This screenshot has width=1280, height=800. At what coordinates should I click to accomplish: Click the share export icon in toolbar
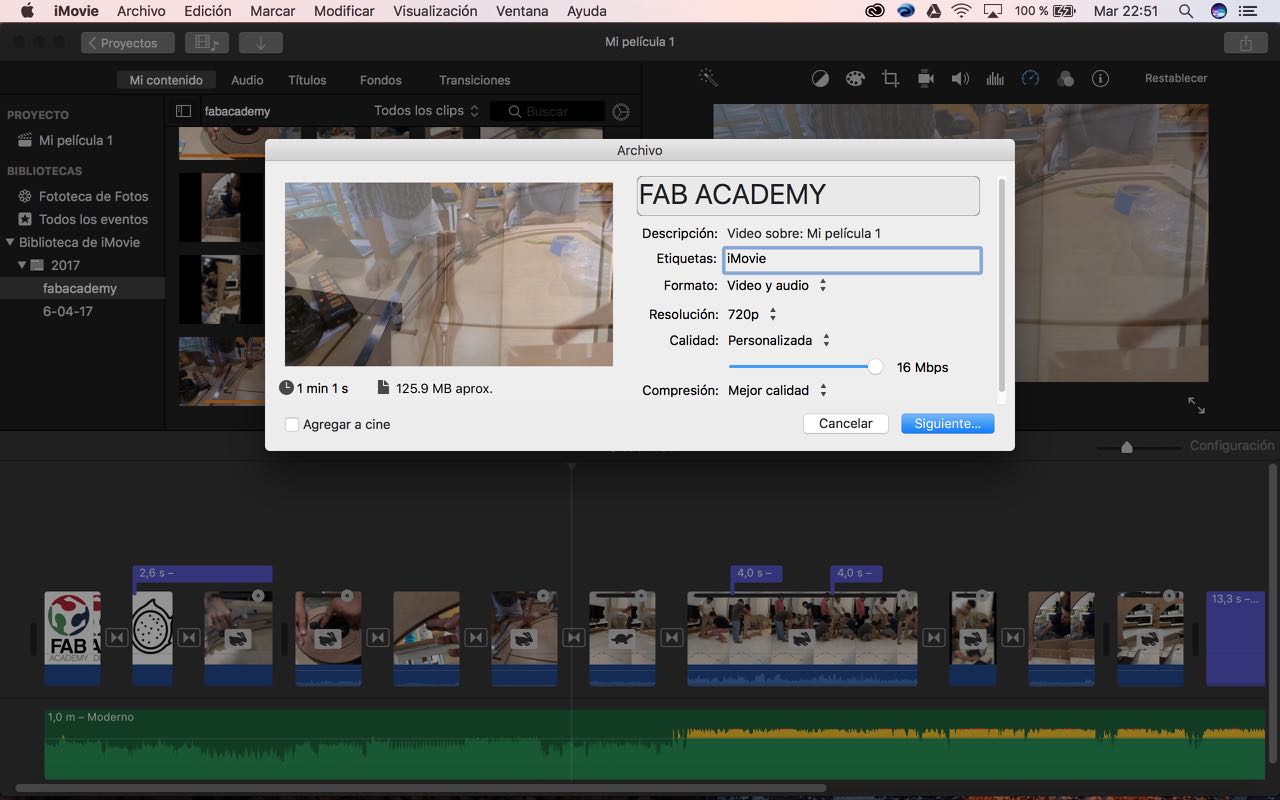pyautogui.click(x=1245, y=43)
